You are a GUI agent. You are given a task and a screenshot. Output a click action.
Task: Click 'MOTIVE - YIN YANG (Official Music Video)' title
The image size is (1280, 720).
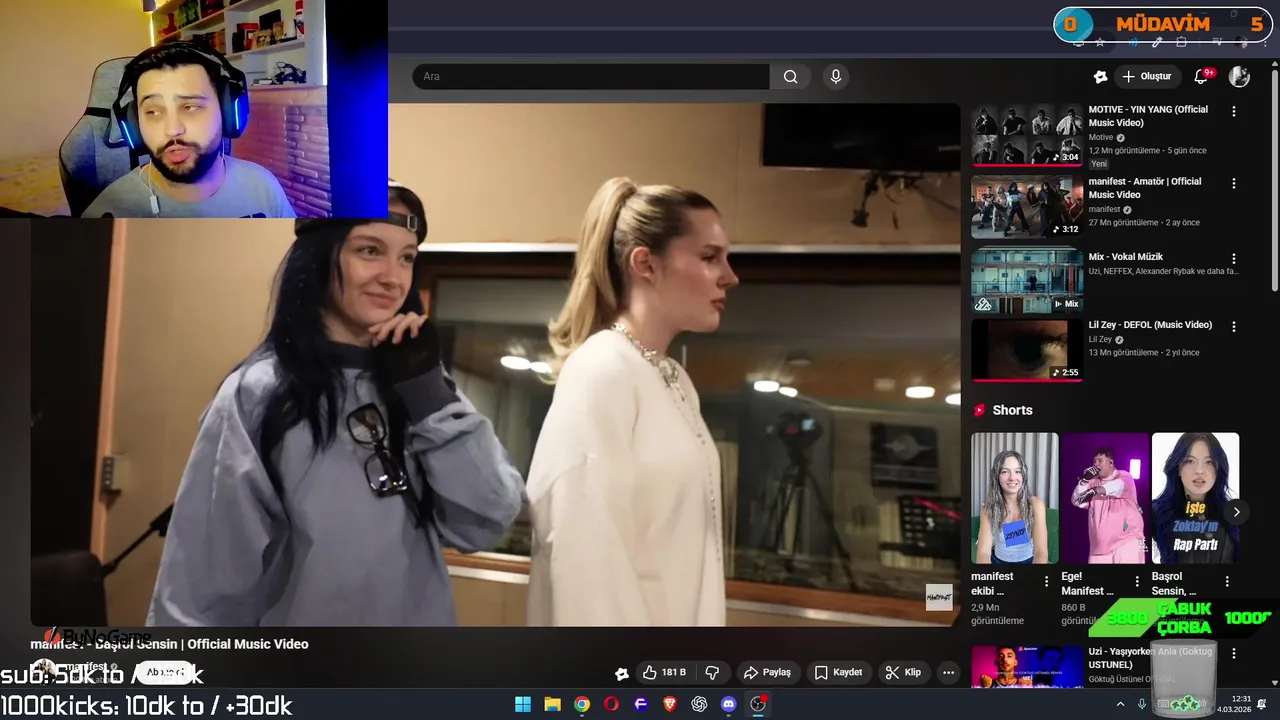tap(1148, 116)
